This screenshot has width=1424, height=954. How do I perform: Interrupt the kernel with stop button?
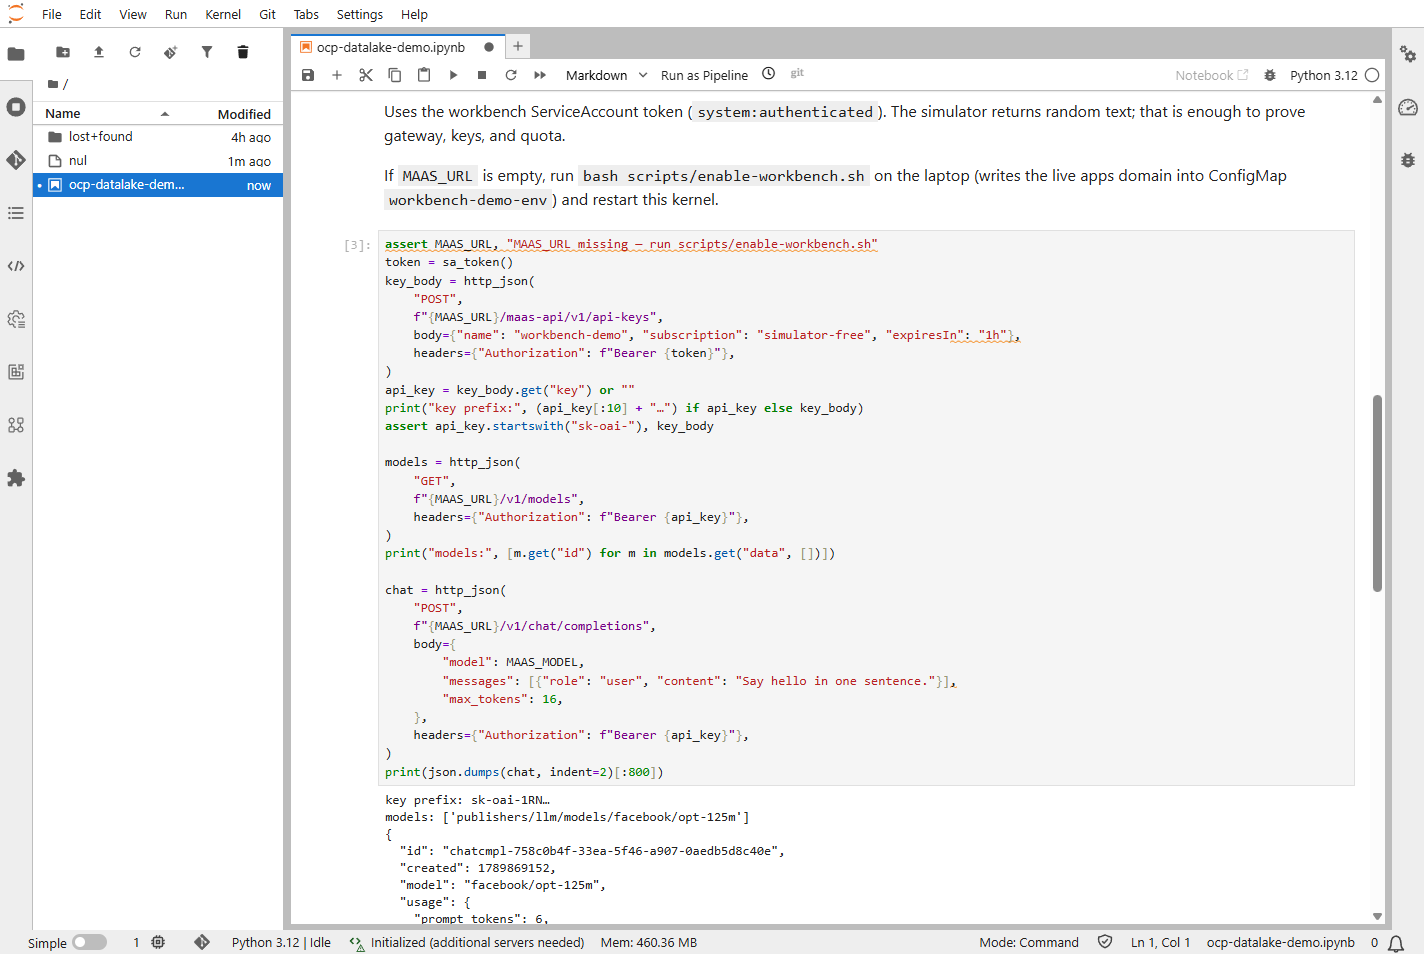(482, 75)
